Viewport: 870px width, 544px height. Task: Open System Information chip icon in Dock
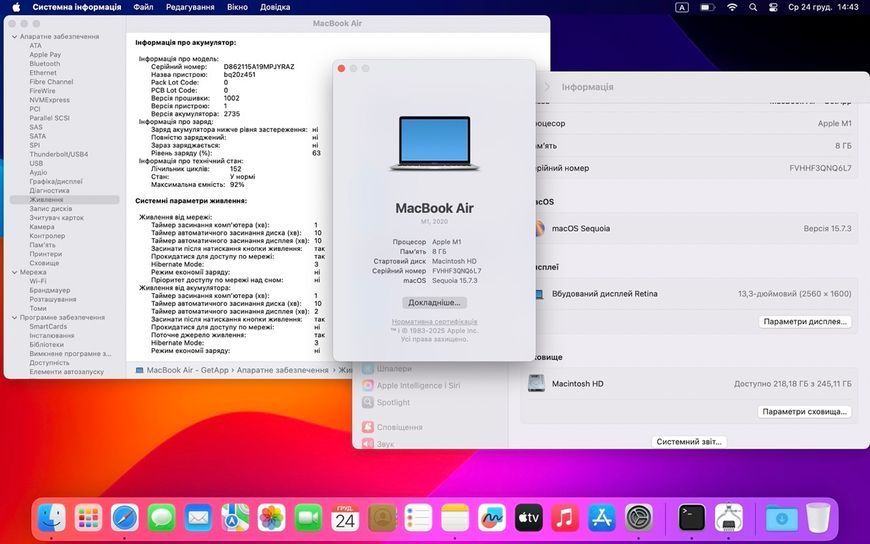tap(729, 518)
